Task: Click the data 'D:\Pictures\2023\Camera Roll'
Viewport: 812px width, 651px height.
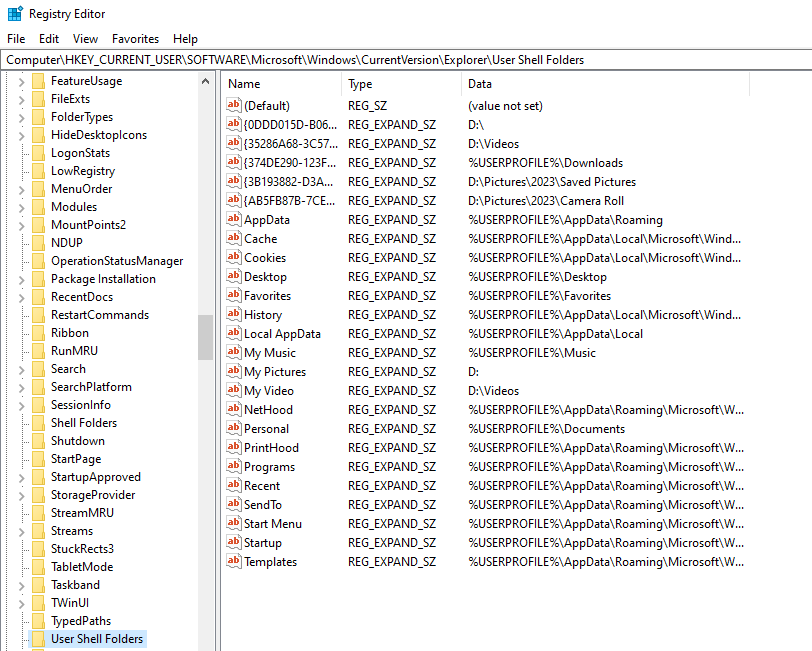Action: [546, 200]
